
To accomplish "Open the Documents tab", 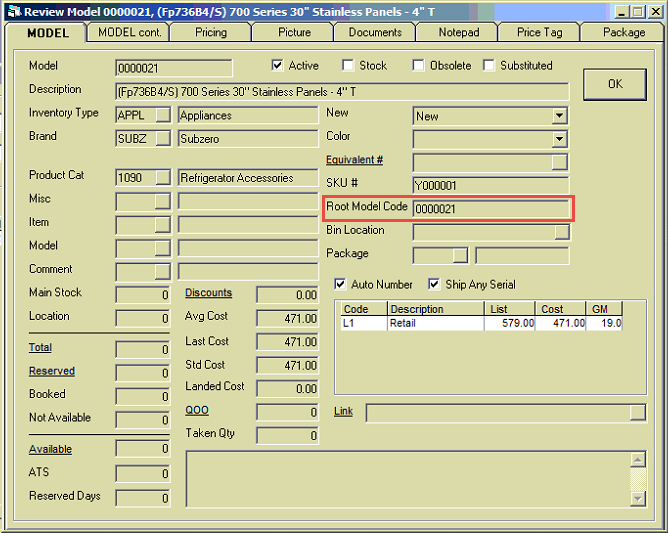I will (375, 32).
